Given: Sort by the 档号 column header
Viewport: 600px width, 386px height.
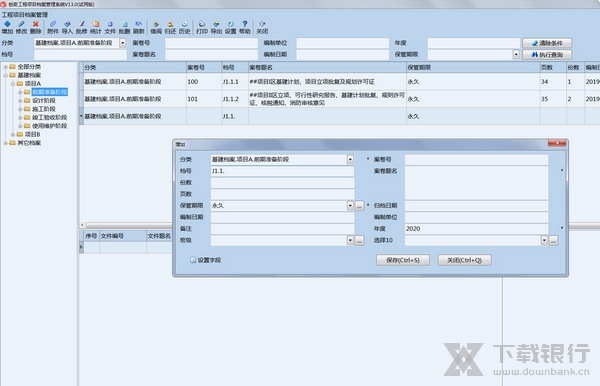Looking at the screenshot, I should (x=235, y=68).
